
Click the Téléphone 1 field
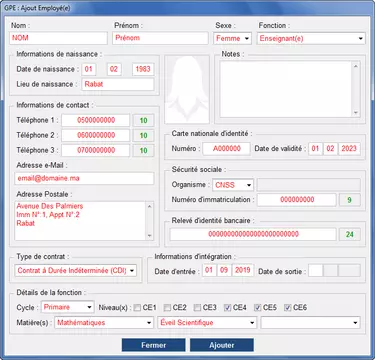coord(96,120)
